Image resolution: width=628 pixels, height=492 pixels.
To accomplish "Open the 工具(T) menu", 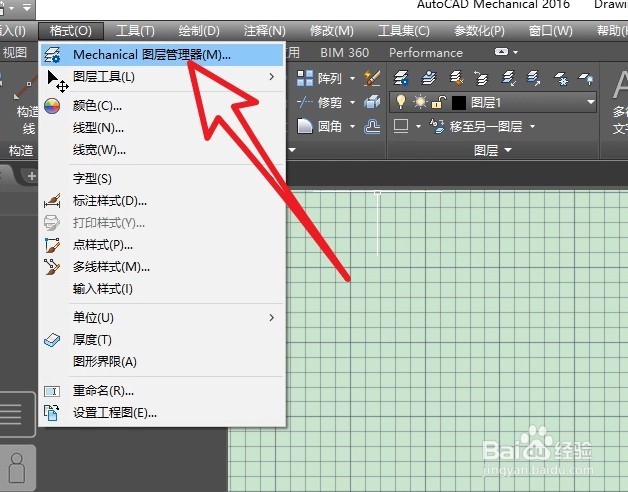I will pyautogui.click(x=135, y=31).
